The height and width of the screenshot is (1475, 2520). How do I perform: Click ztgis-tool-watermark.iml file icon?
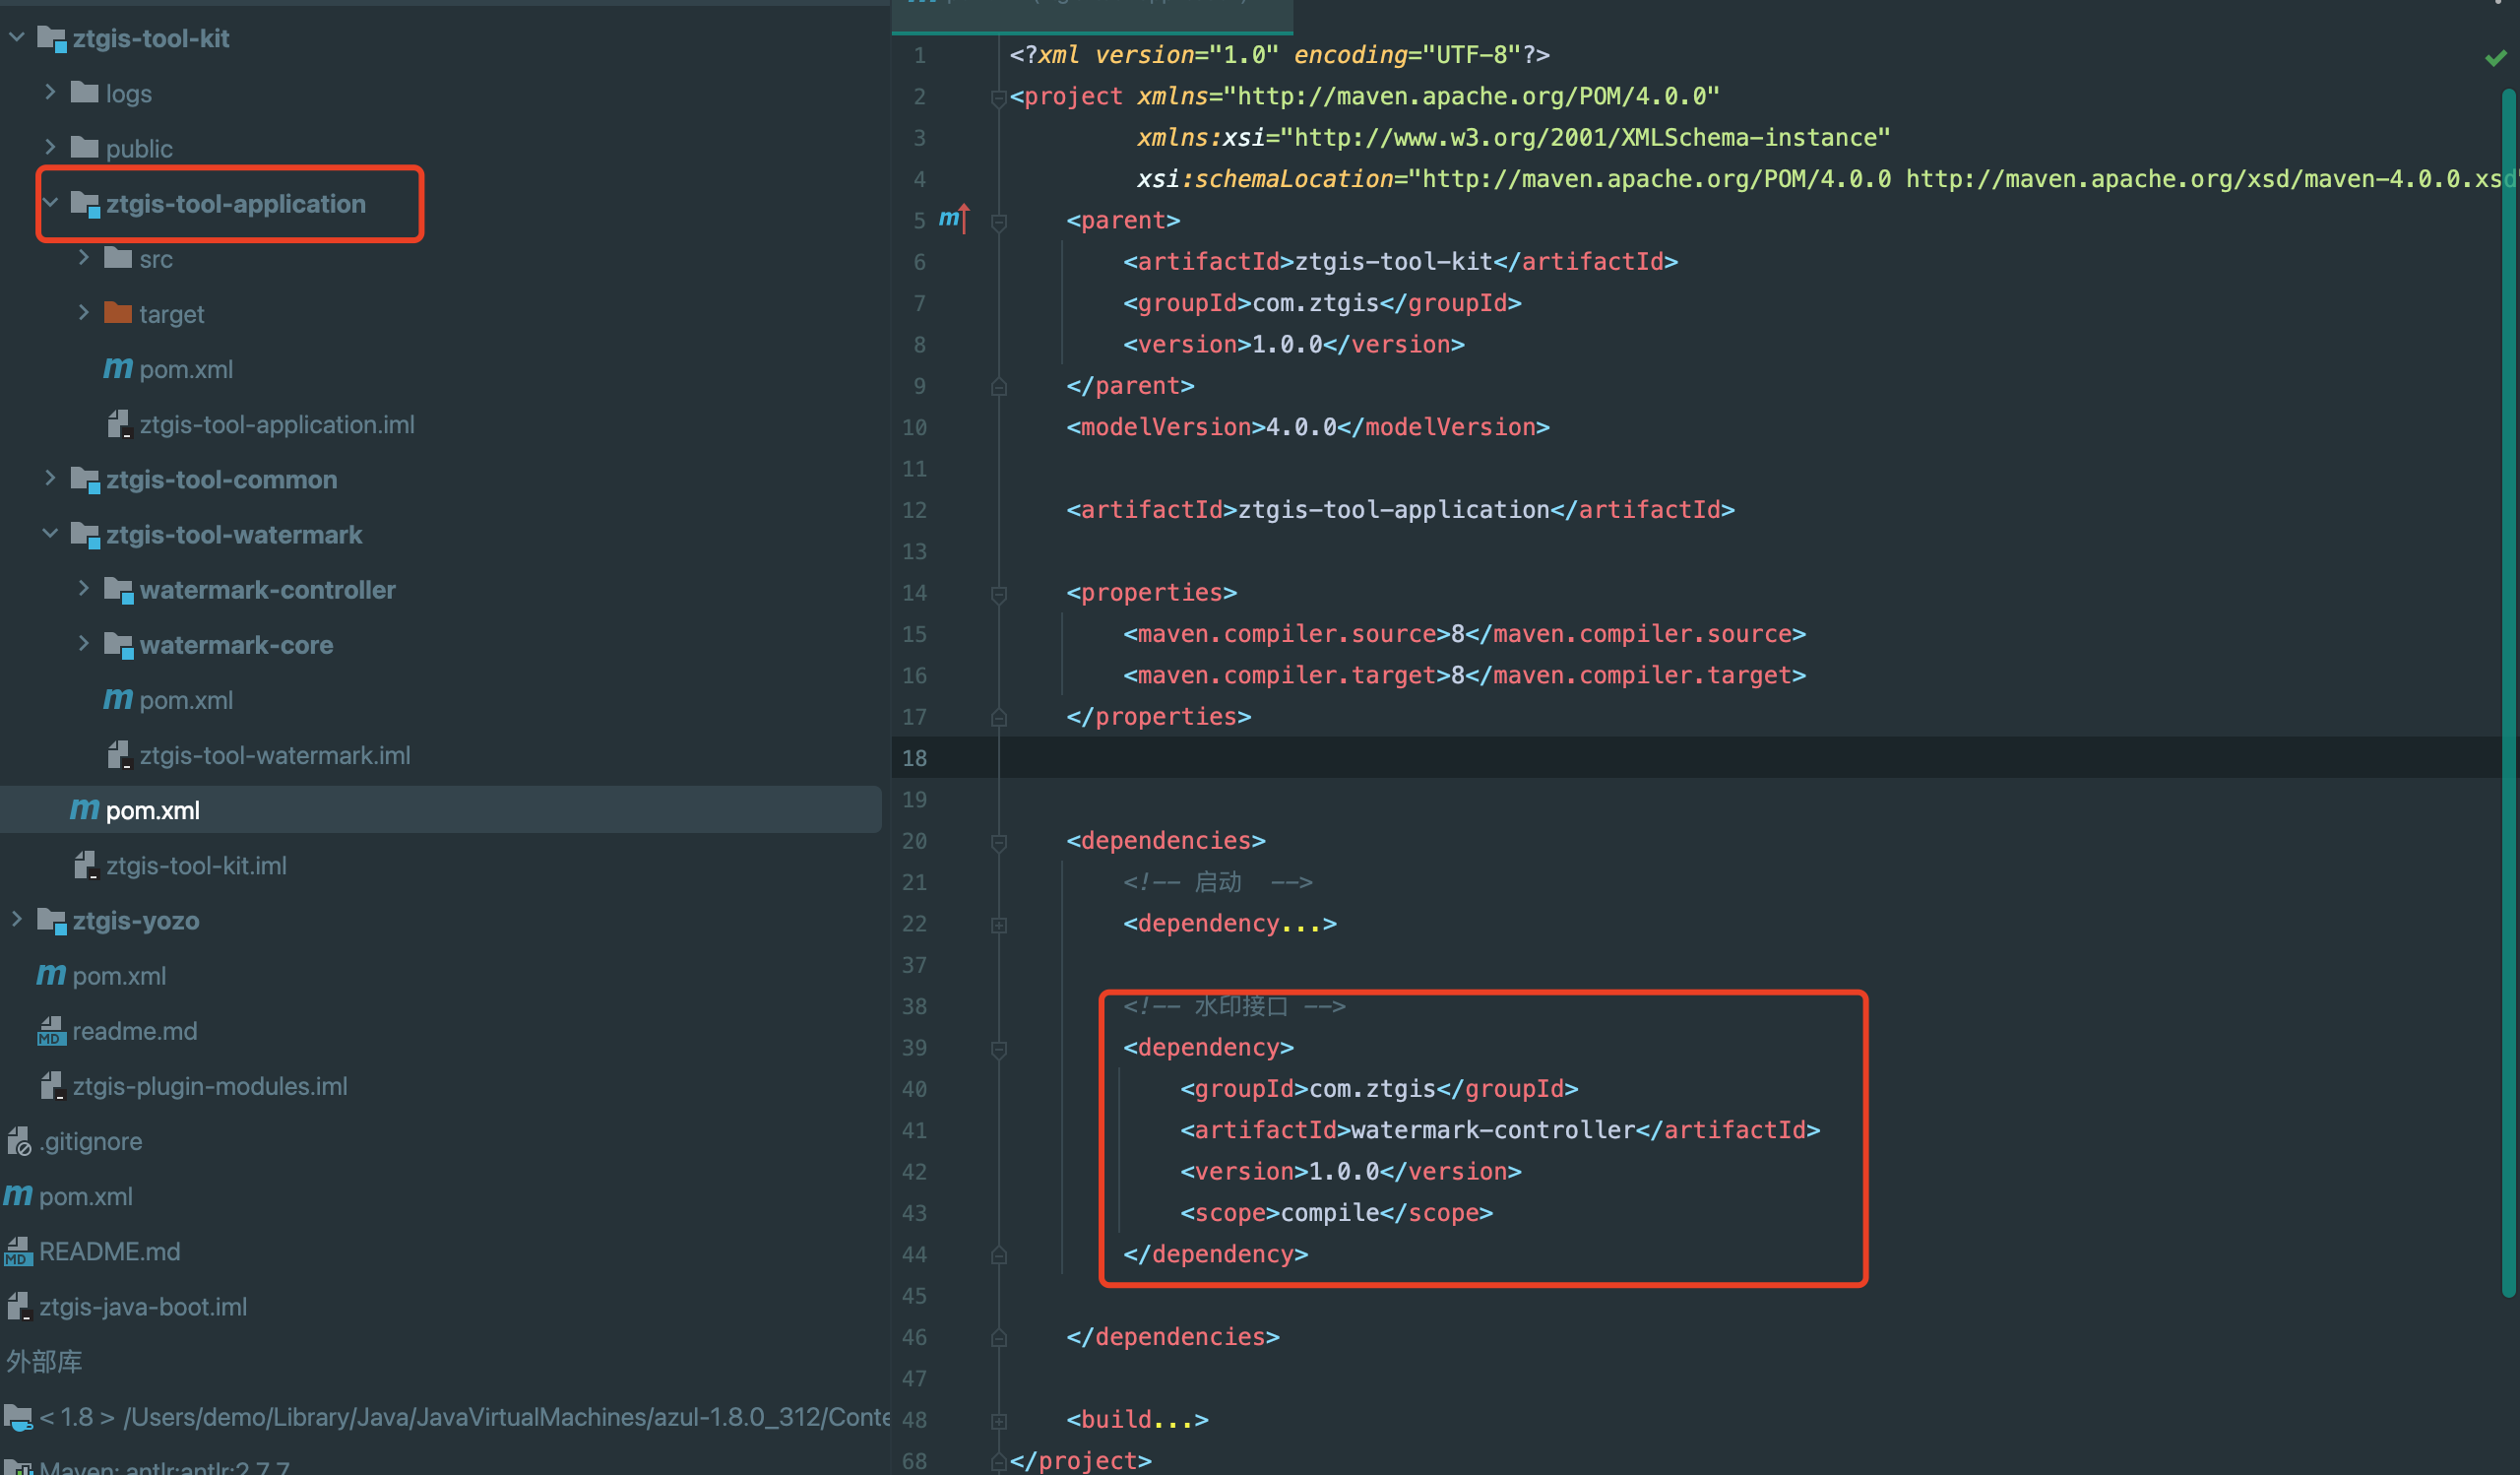point(118,755)
